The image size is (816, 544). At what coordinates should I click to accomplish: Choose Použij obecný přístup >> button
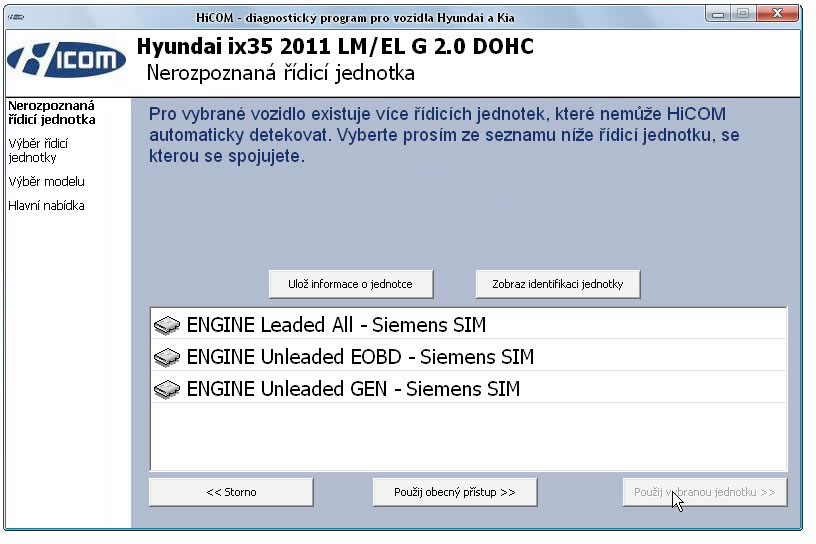[x=455, y=492]
